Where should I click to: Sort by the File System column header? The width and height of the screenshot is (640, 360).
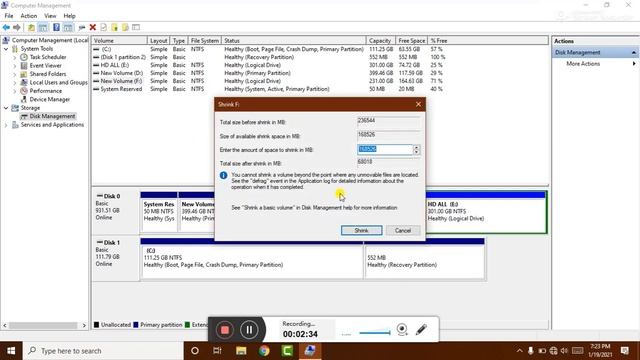(x=204, y=41)
